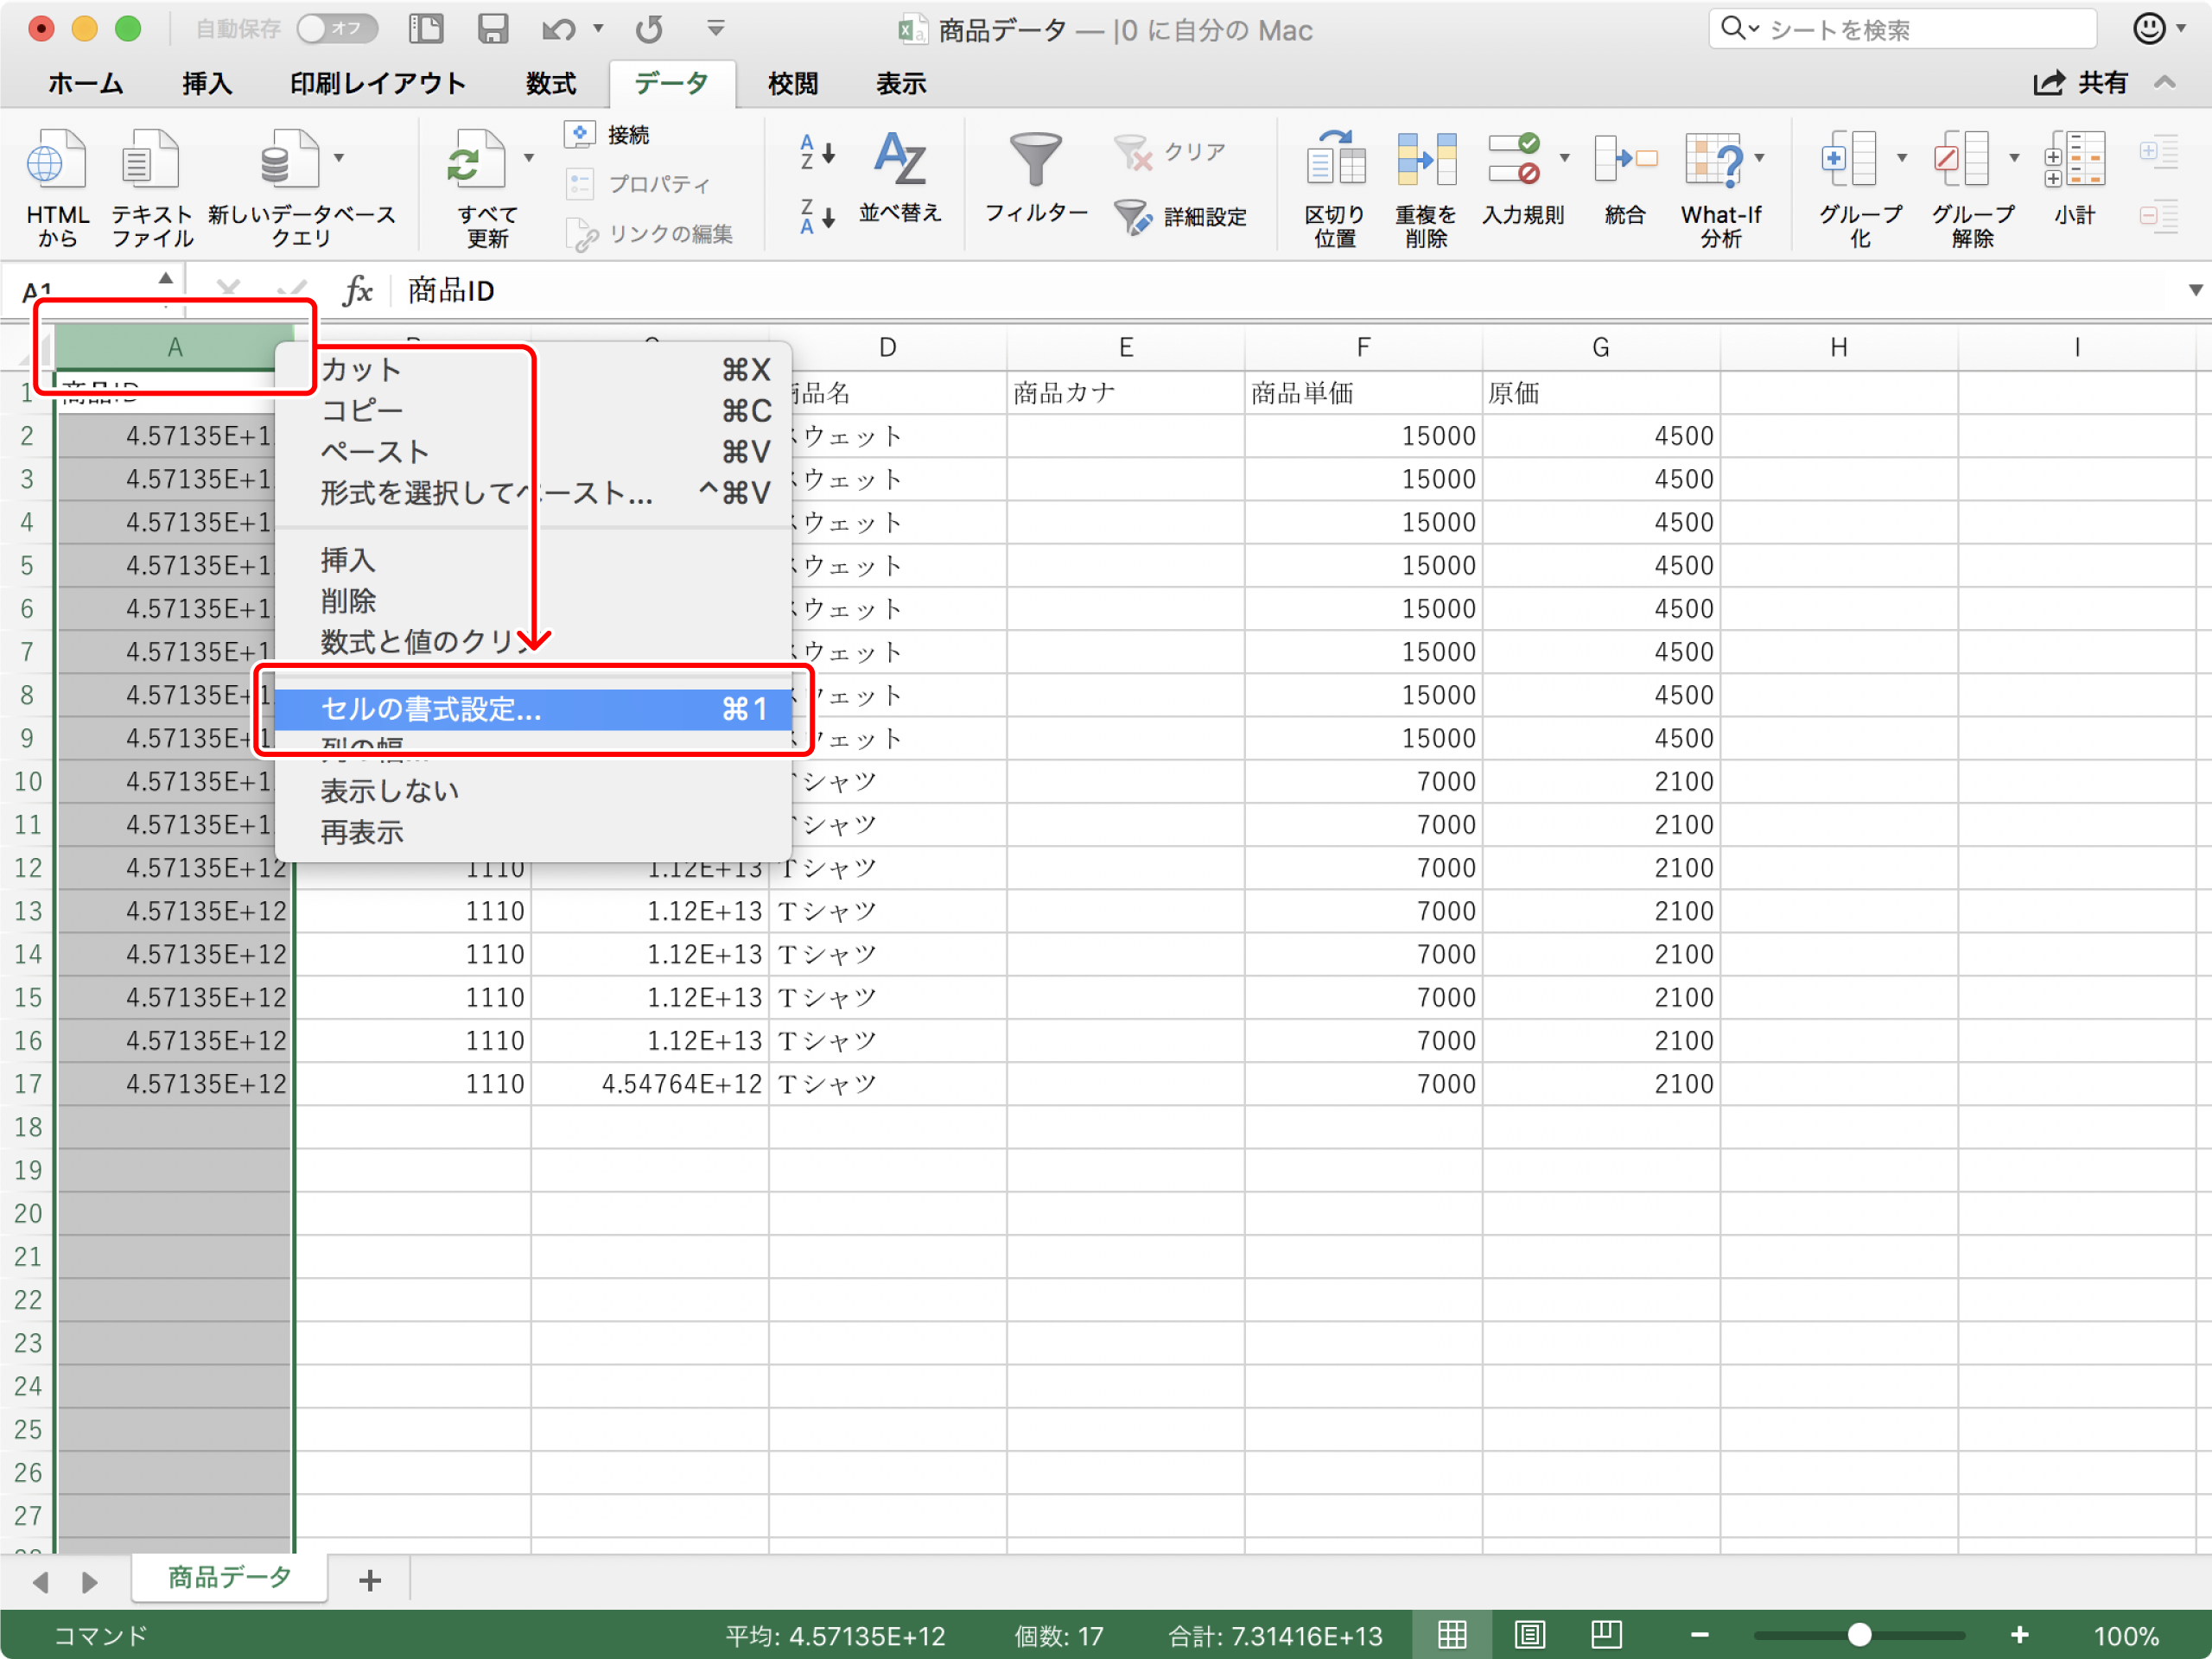Click the Sort (並べ替え) icon
The width and height of the screenshot is (2212, 1659).
pyautogui.click(x=899, y=160)
